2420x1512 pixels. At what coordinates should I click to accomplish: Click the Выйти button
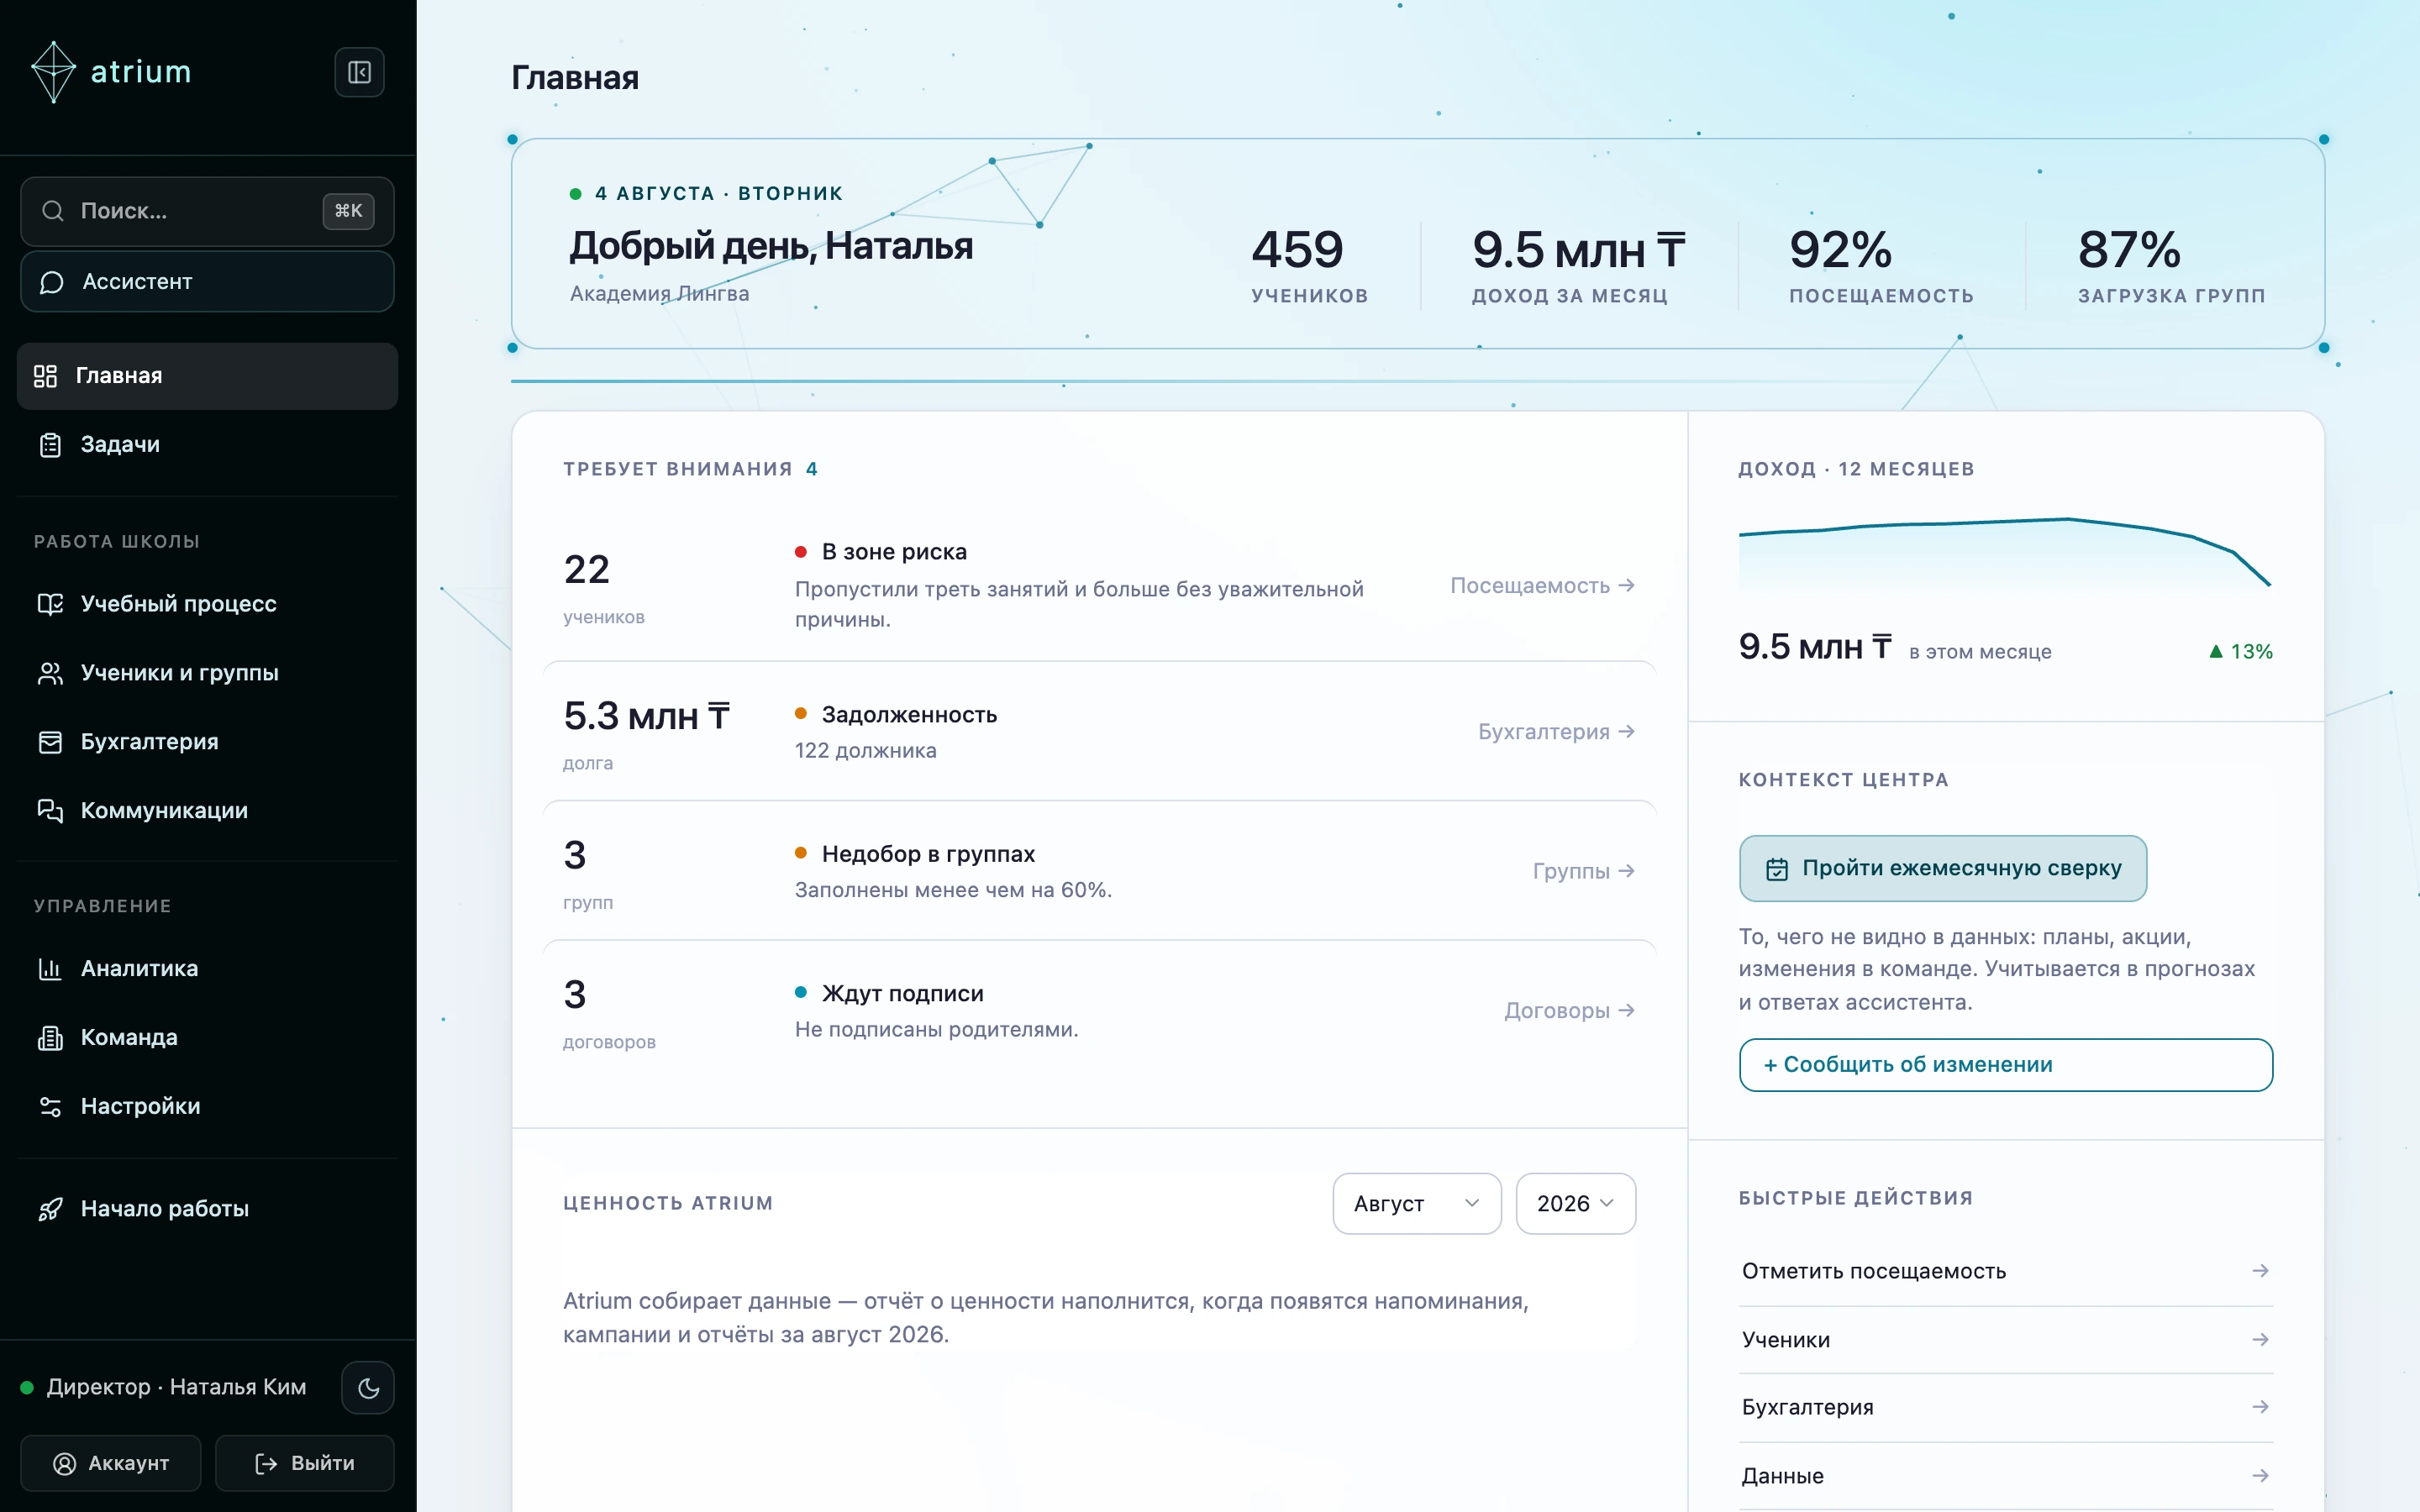pyautogui.click(x=305, y=1464)
